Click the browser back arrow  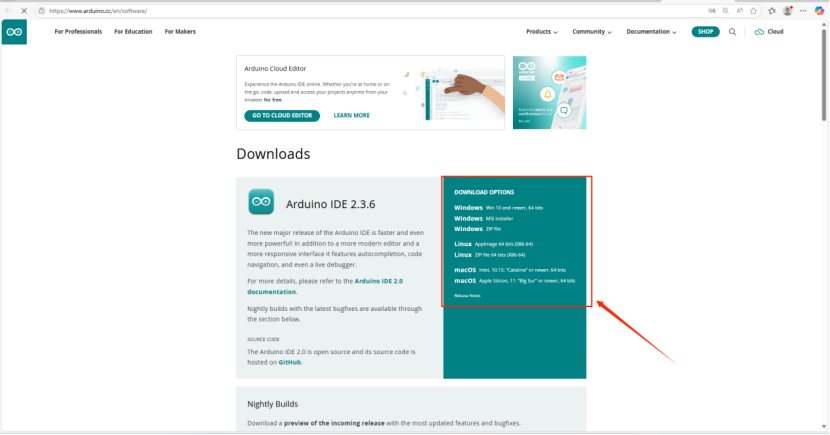pyautogui.click(x=8, y=10)
